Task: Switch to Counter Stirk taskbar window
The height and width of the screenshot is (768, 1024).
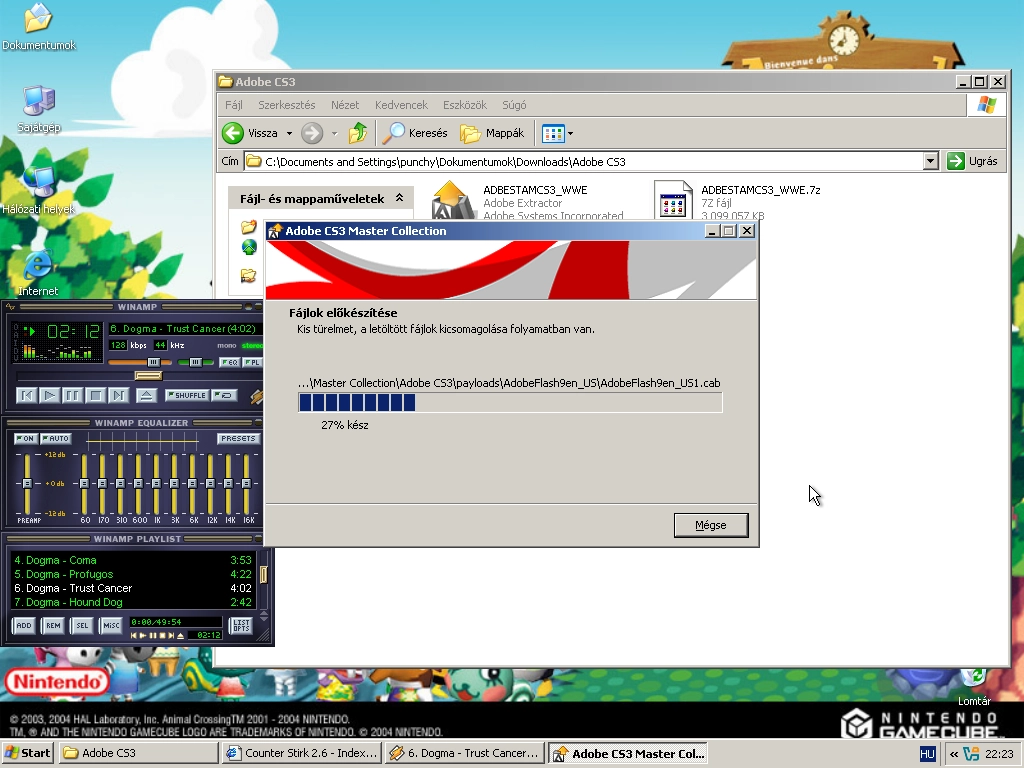Action: pyautogui.click(x=302, y=753)
